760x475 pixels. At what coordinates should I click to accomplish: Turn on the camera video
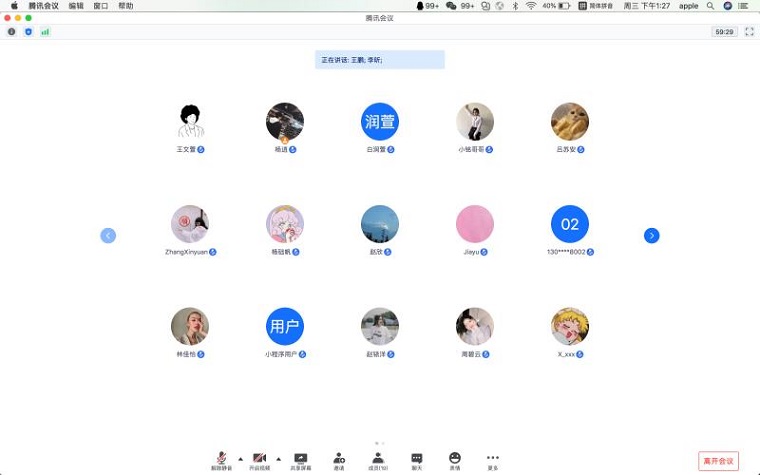coord(259,458)
